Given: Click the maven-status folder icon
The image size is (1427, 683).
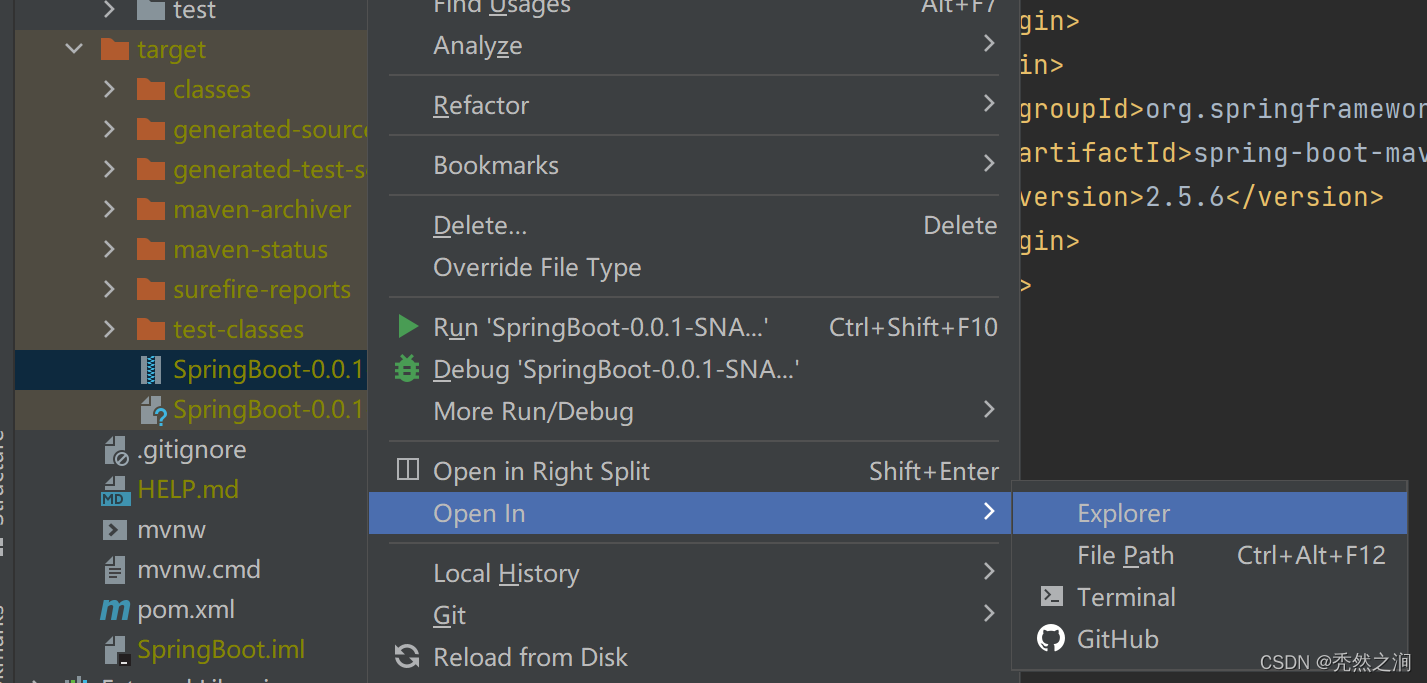Looking at the screenshot, I should coord(151,249).
